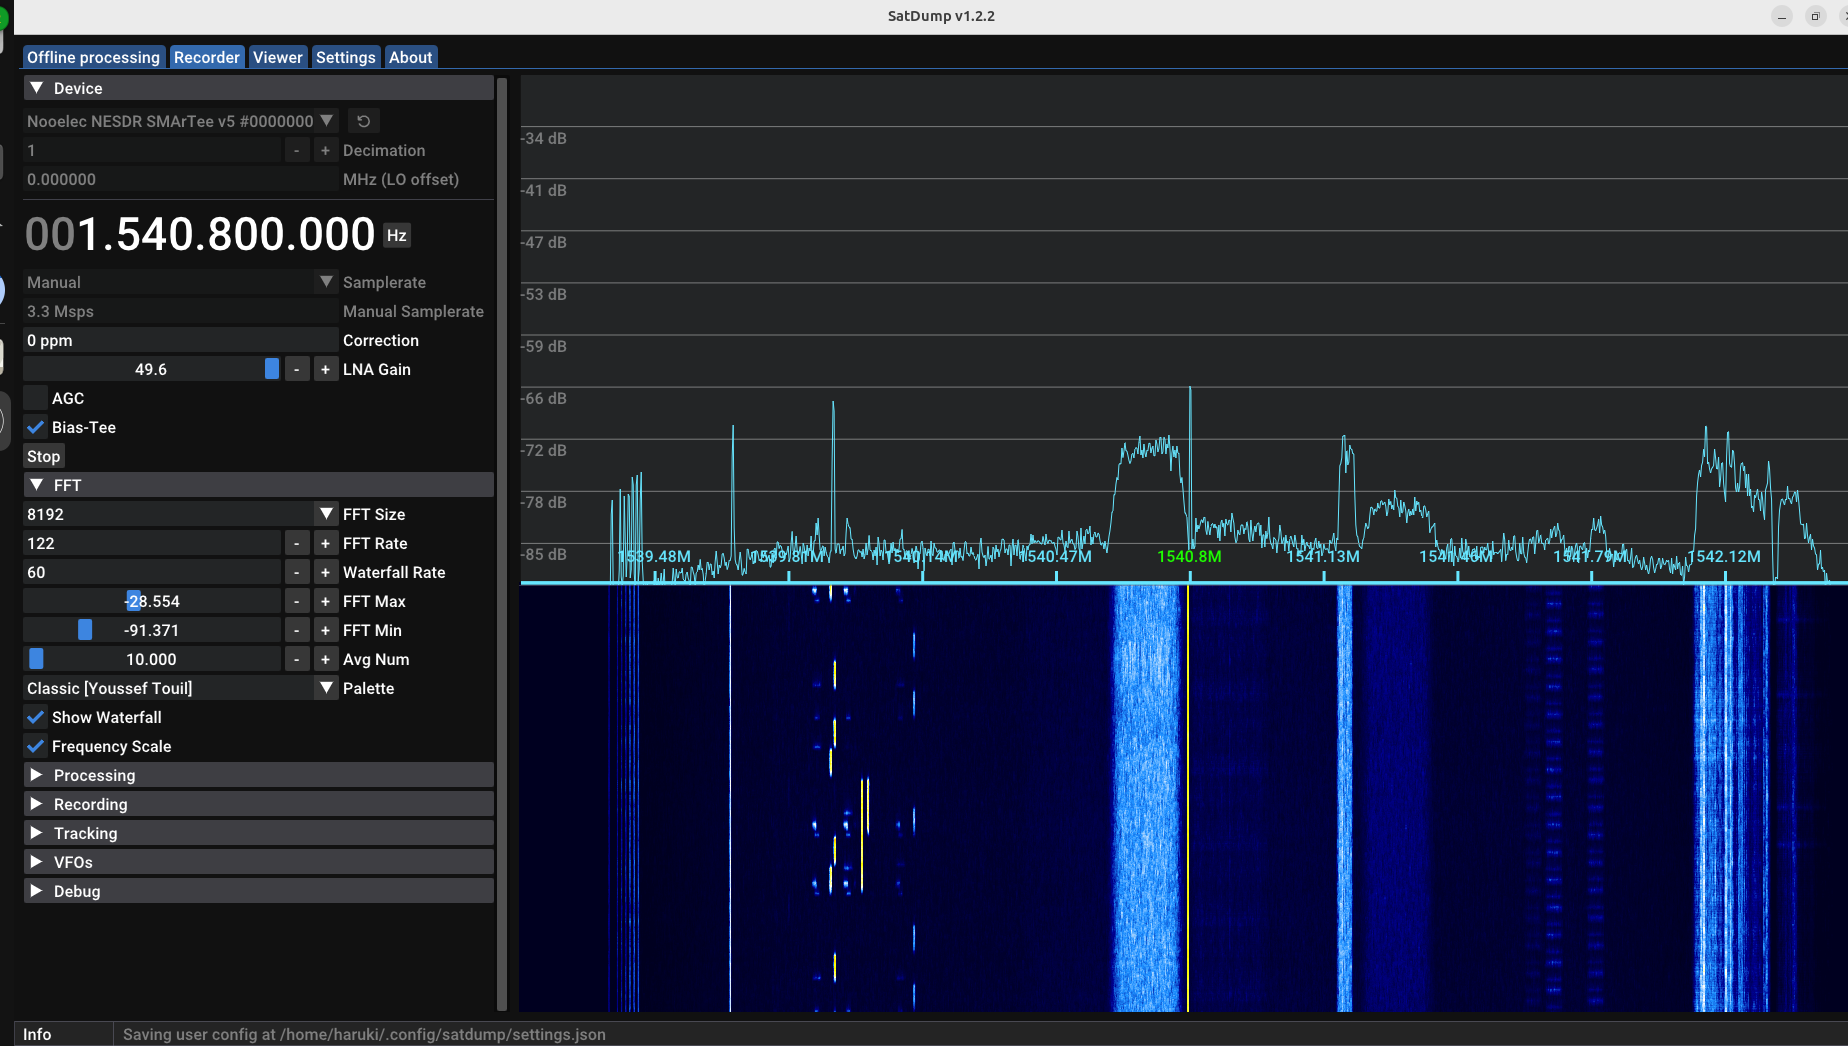The height and width of the screenshot is (1046, 1848).
Task: Click the Stop button
Action: pyautogui.click(x=43, y=456)
